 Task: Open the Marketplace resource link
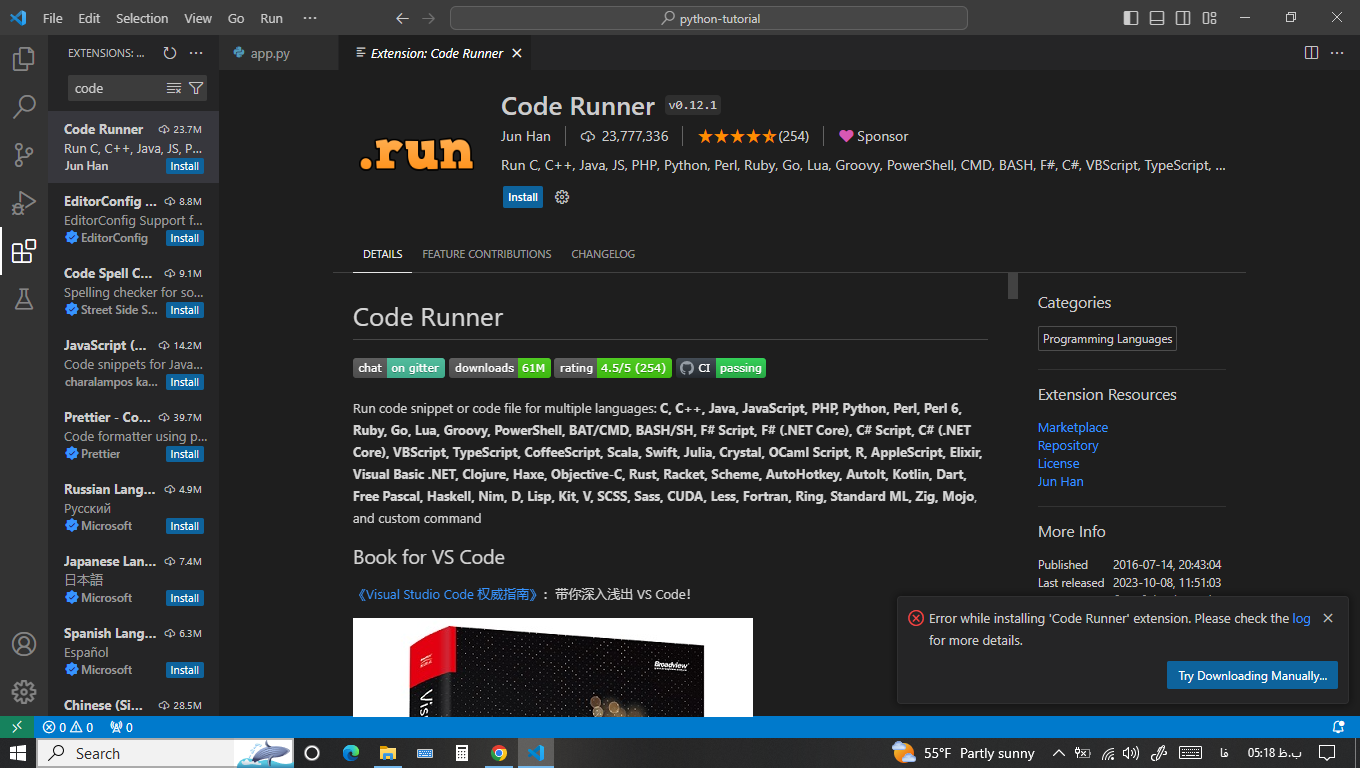coord(1073,427)
